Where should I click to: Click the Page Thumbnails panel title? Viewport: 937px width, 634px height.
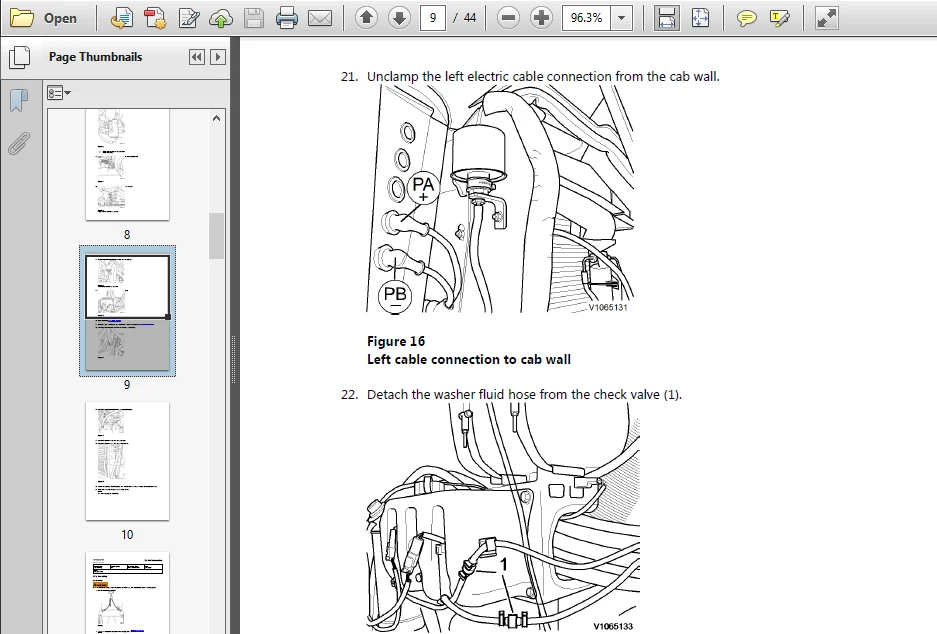point(96,57)
